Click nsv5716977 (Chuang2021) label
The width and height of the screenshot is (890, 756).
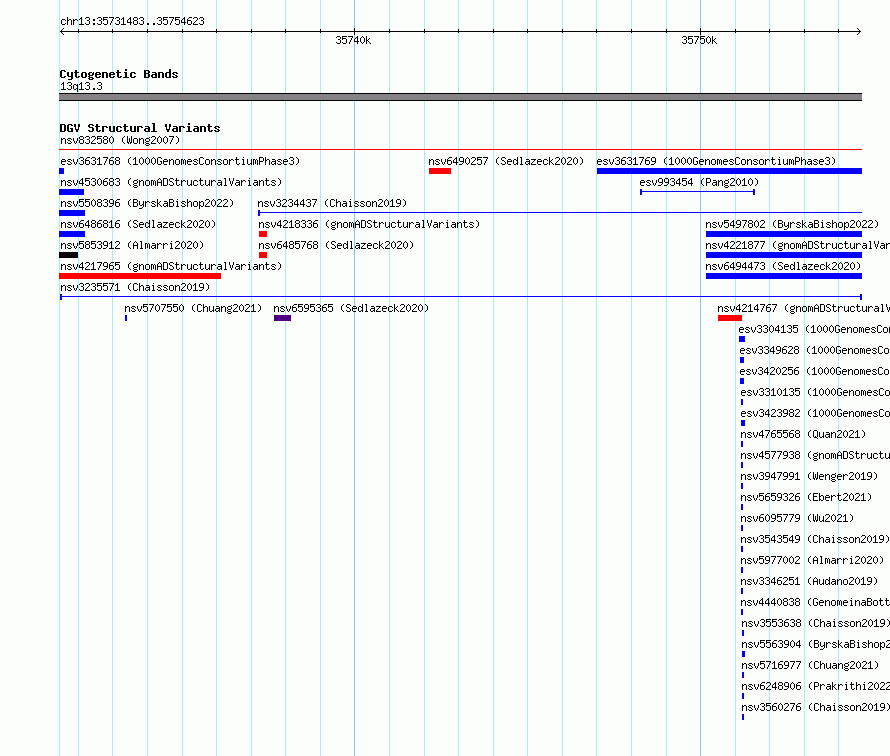point(810,665)
